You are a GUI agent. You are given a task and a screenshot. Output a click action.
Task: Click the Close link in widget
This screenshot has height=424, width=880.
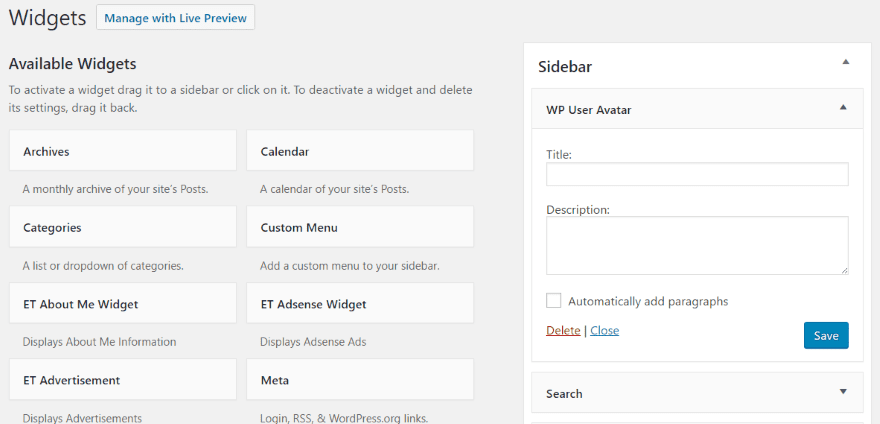(604, 331)
